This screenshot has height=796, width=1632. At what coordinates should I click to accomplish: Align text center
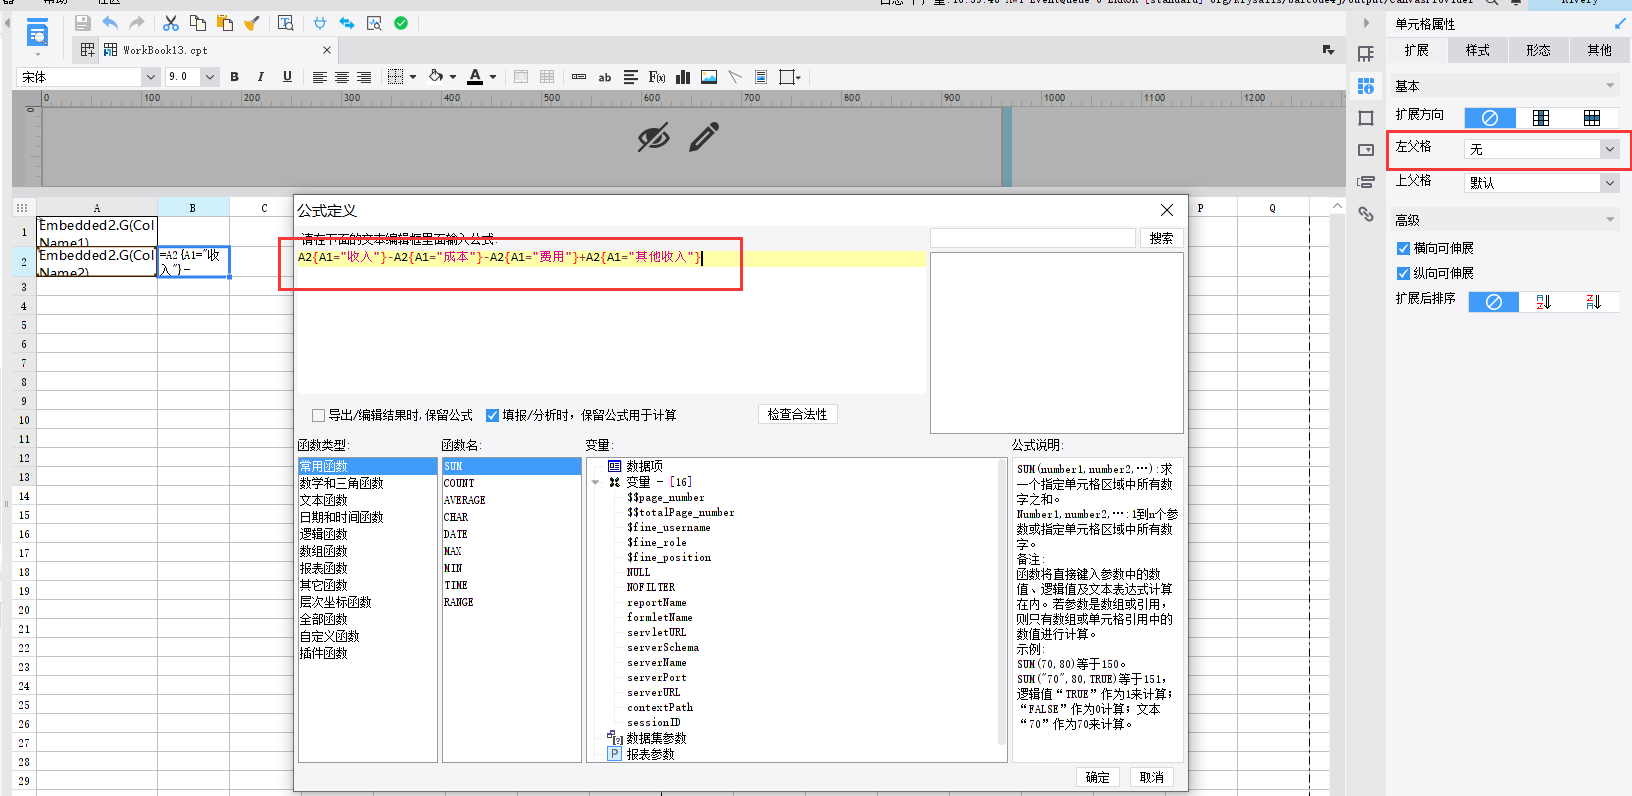(342, 77)
